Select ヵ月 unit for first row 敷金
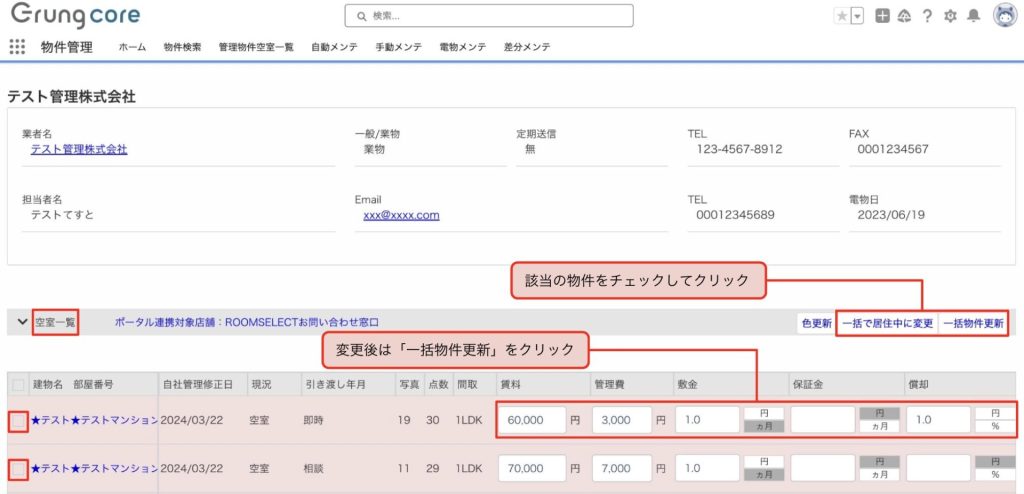 click(764, 427)
